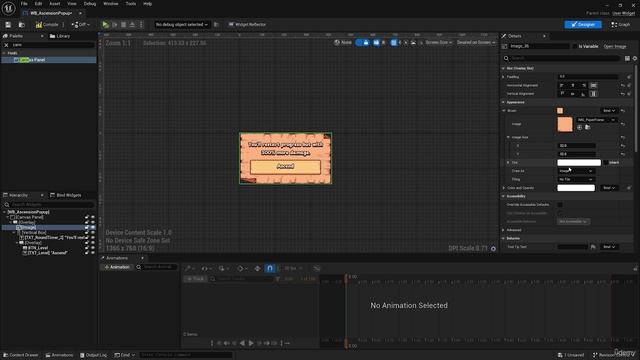Image resolution: width=640 pixels, height=360 pixels.
Task: Select BTN_Level in the hierarchy
Action: (38, 248)
